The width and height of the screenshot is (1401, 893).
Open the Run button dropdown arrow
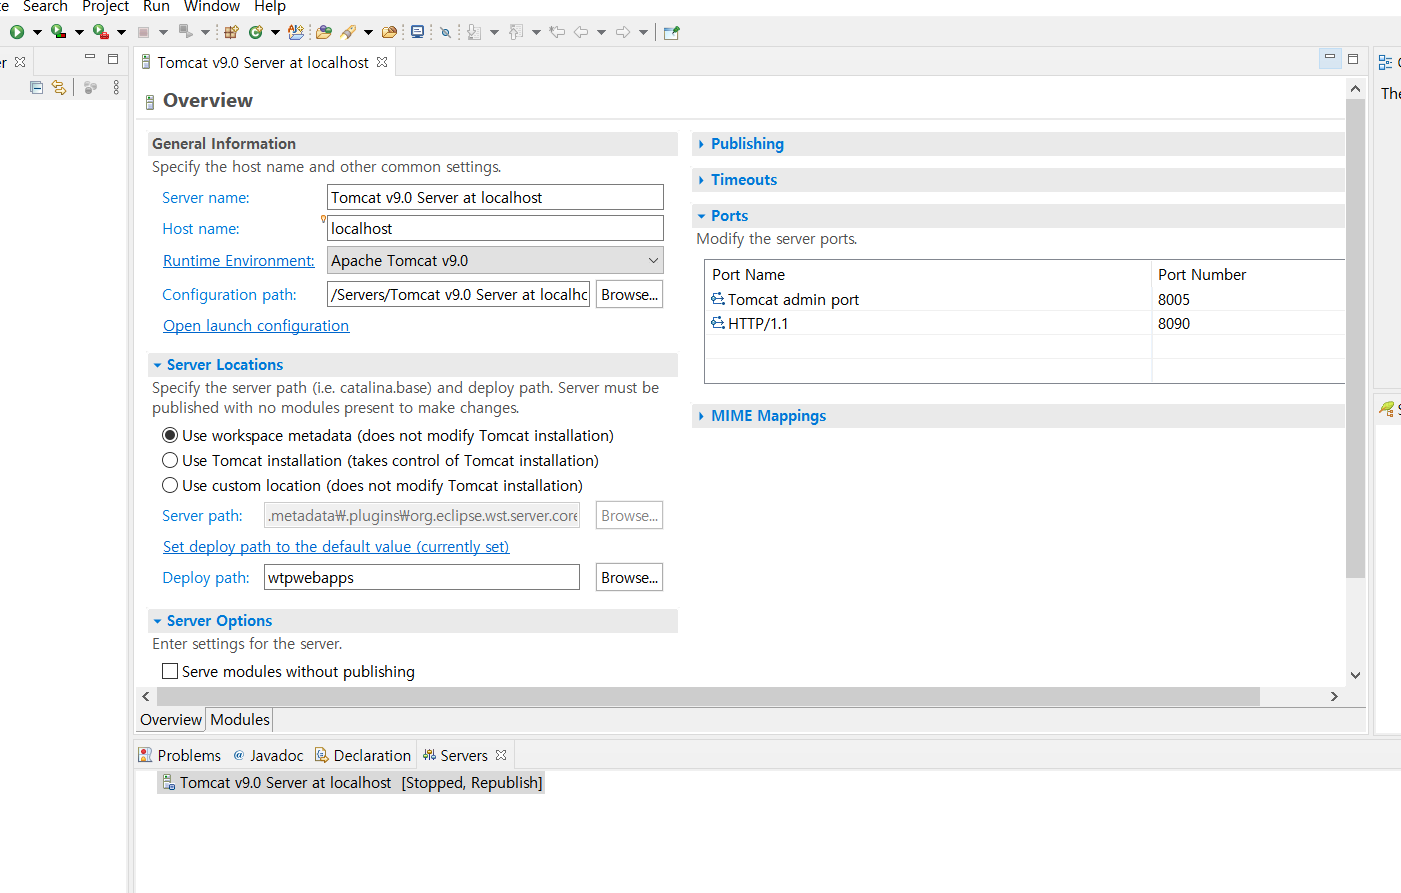click(x=37, y=32)
